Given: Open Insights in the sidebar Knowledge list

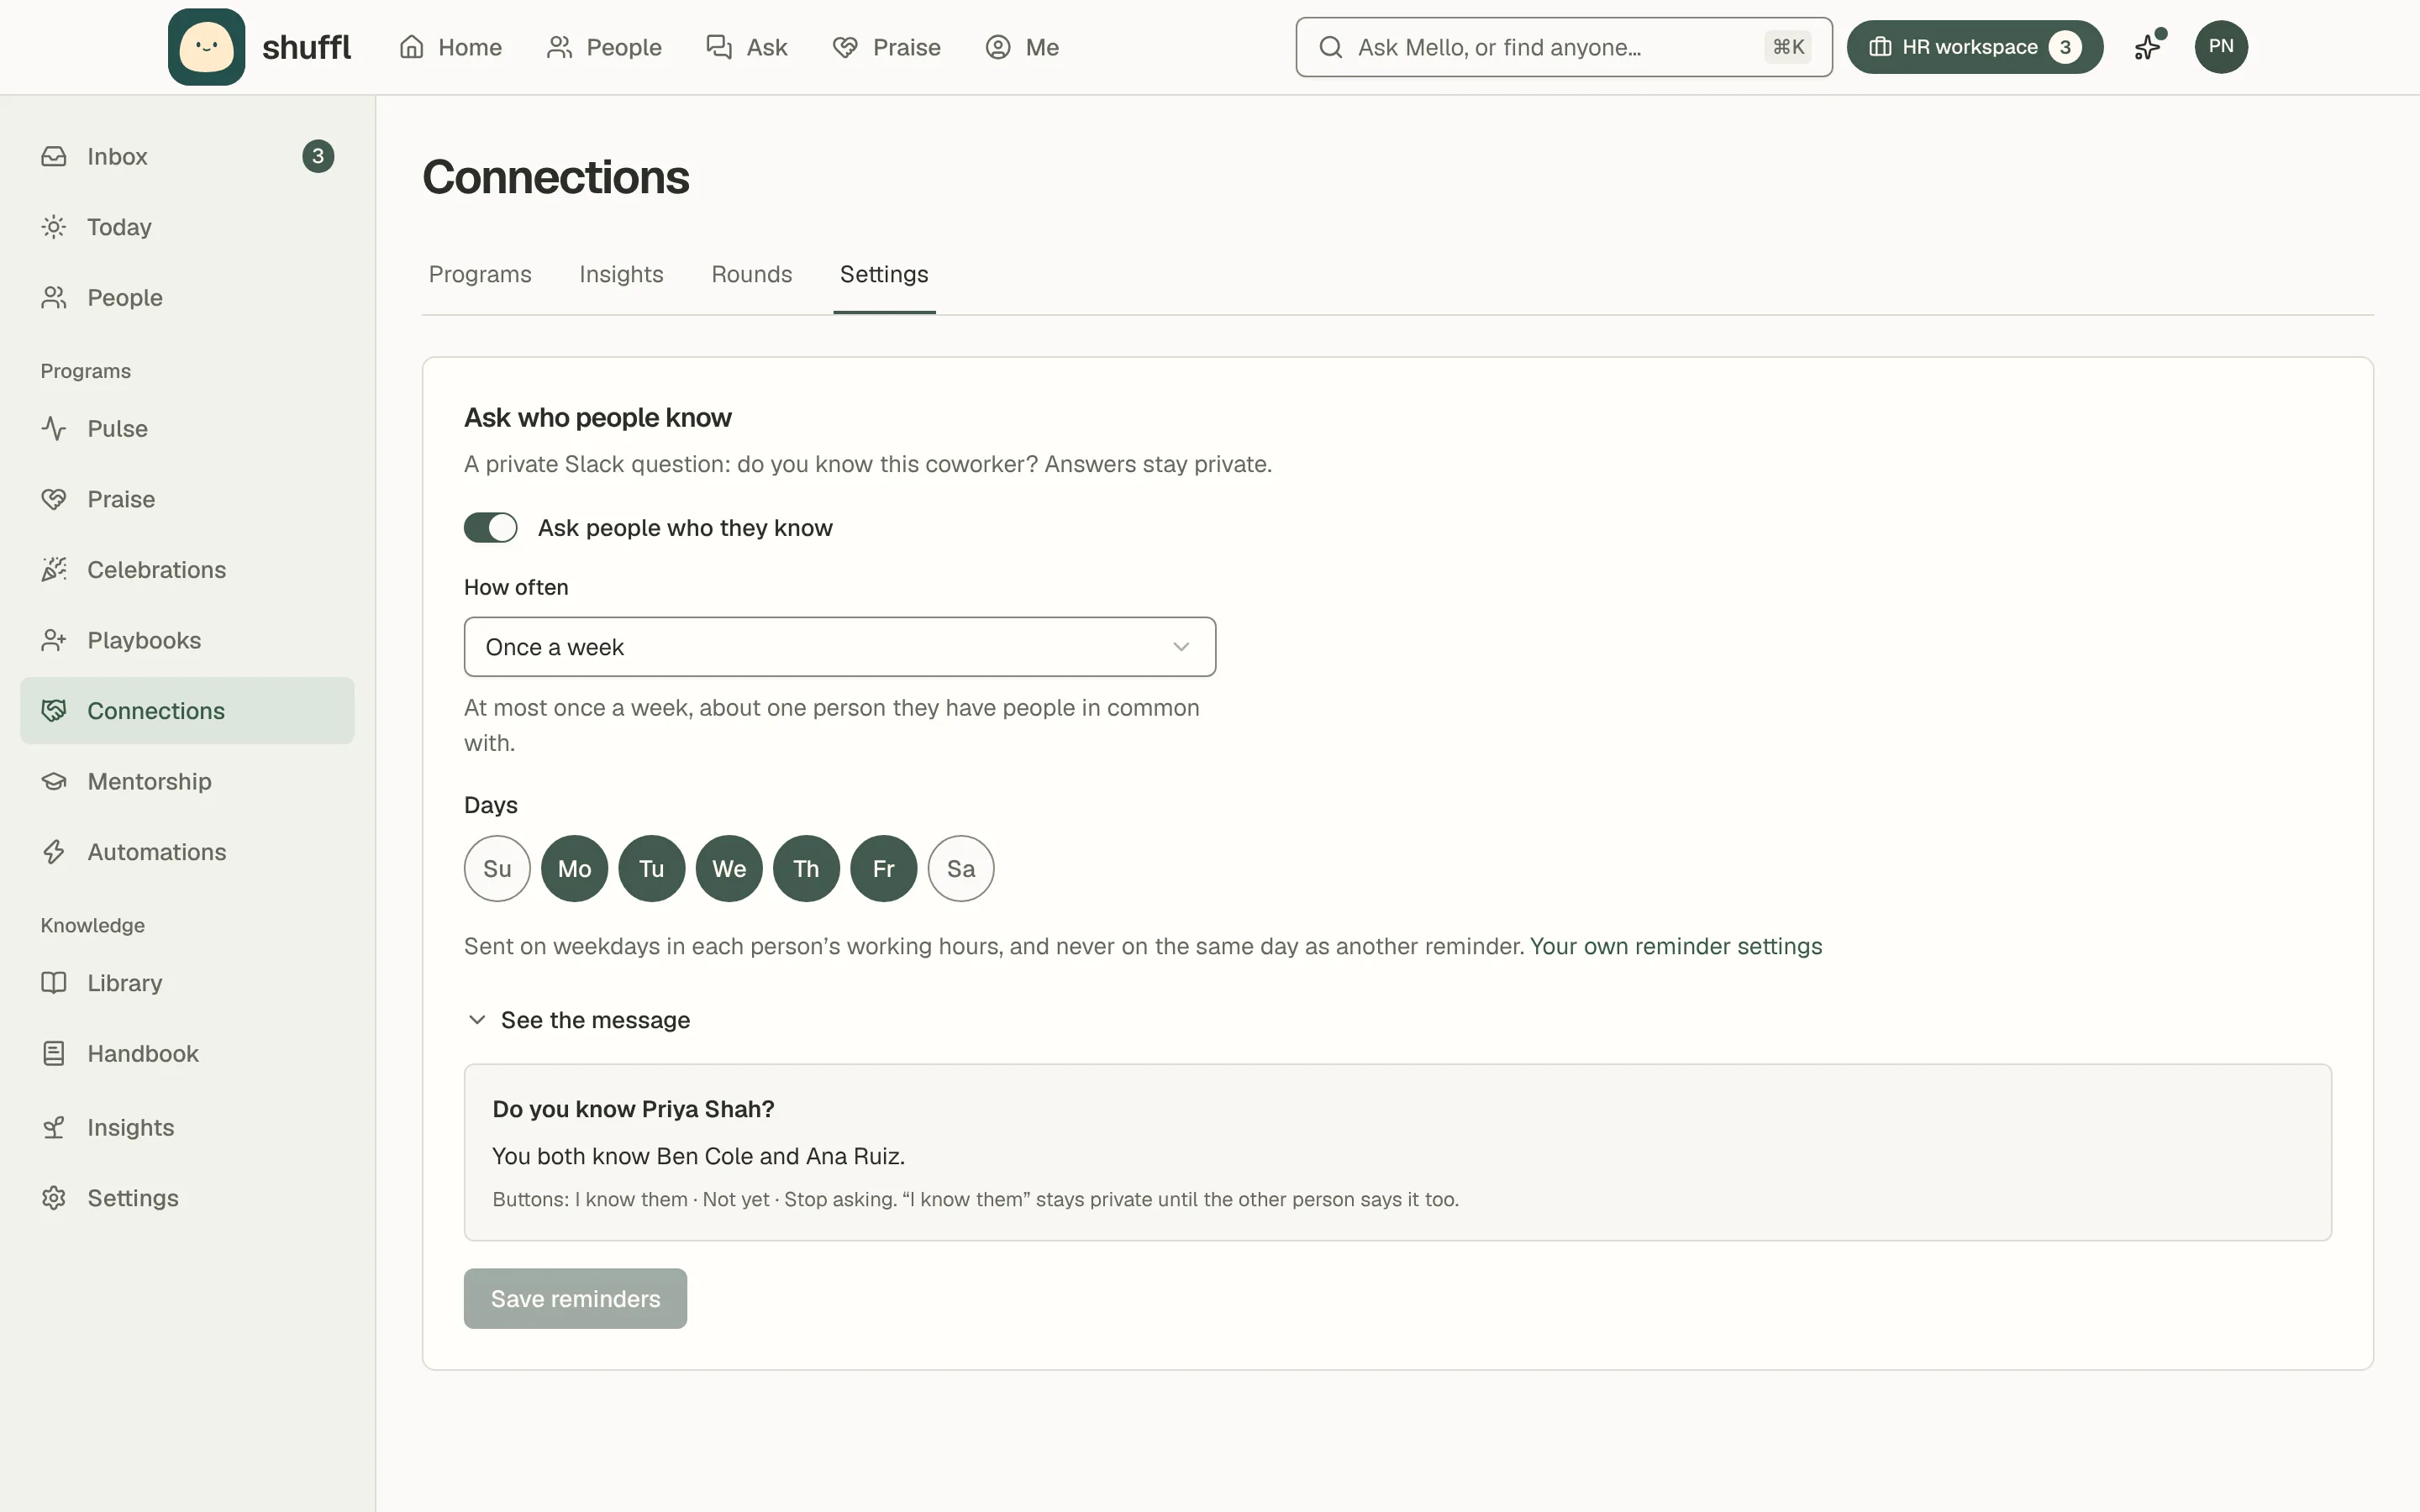Looking at the screenshot, I should point(187,1127).
